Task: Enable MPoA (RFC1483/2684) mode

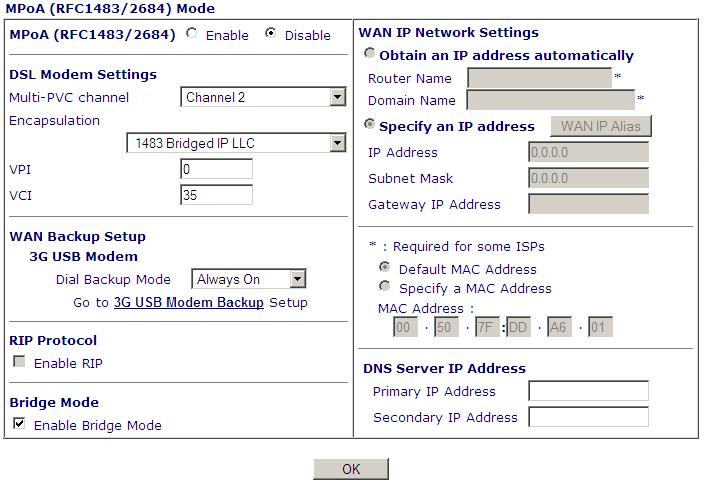Action: [192, 35]
